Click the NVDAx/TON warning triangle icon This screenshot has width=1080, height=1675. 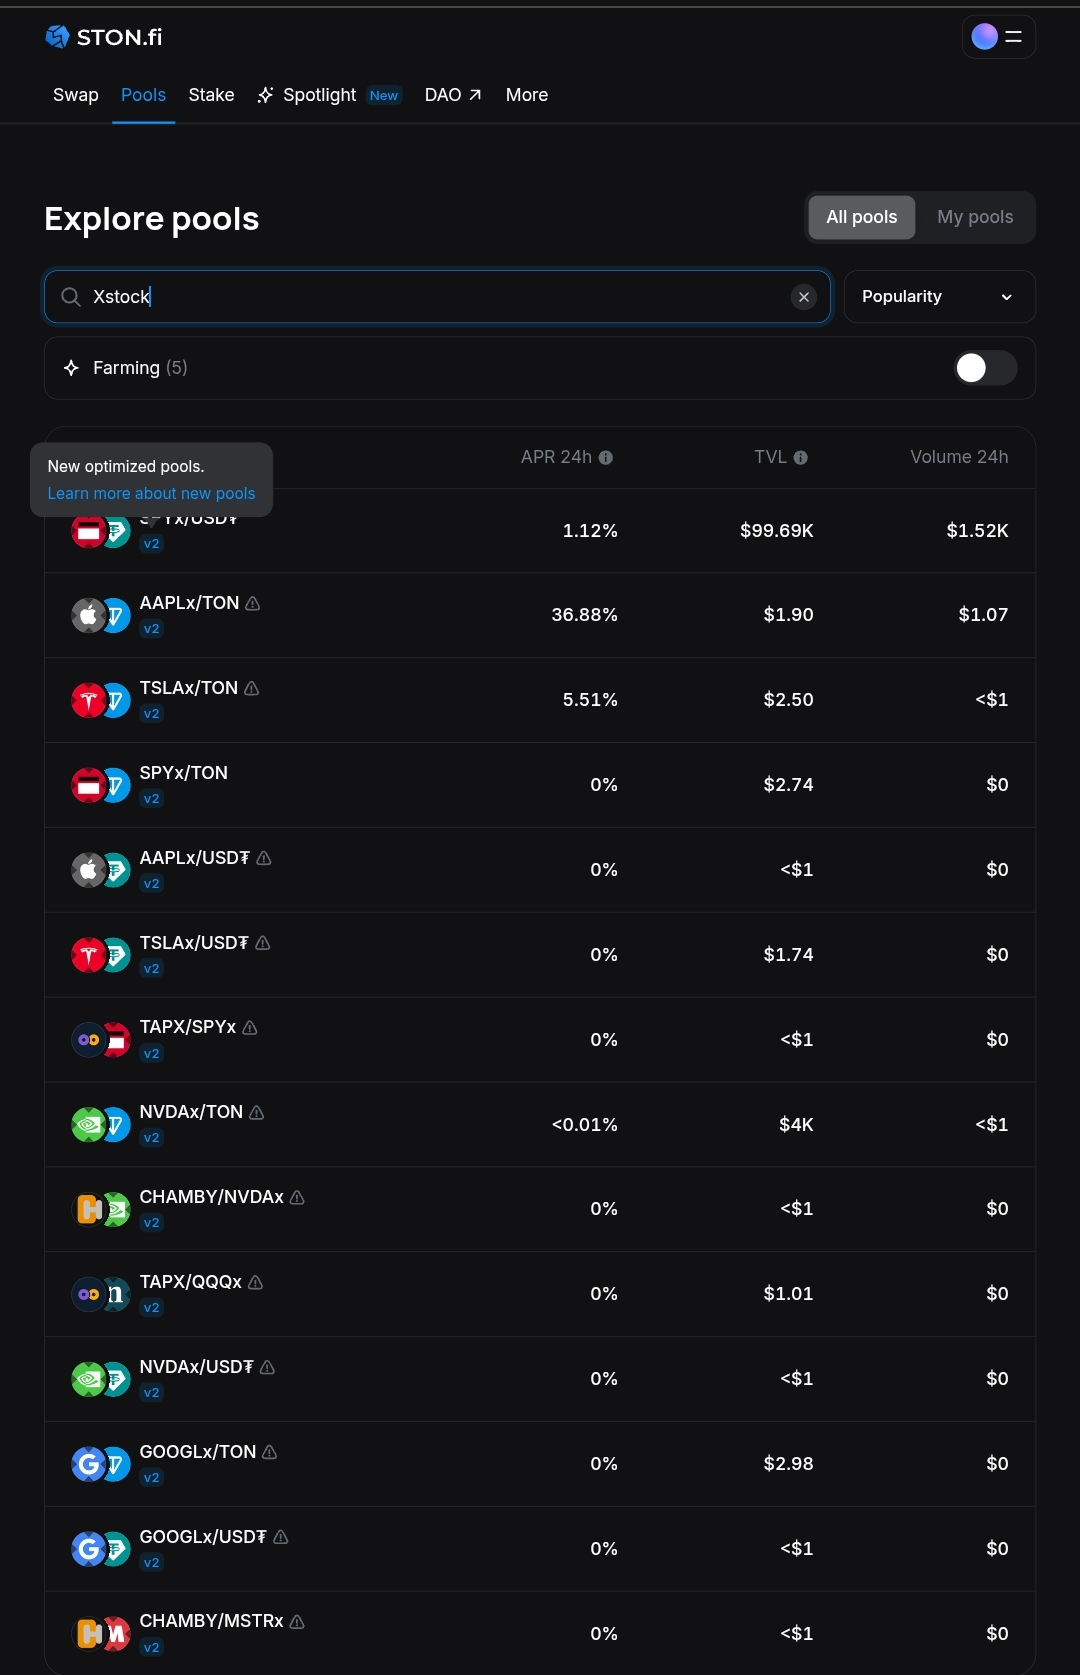pos(257,1112)
